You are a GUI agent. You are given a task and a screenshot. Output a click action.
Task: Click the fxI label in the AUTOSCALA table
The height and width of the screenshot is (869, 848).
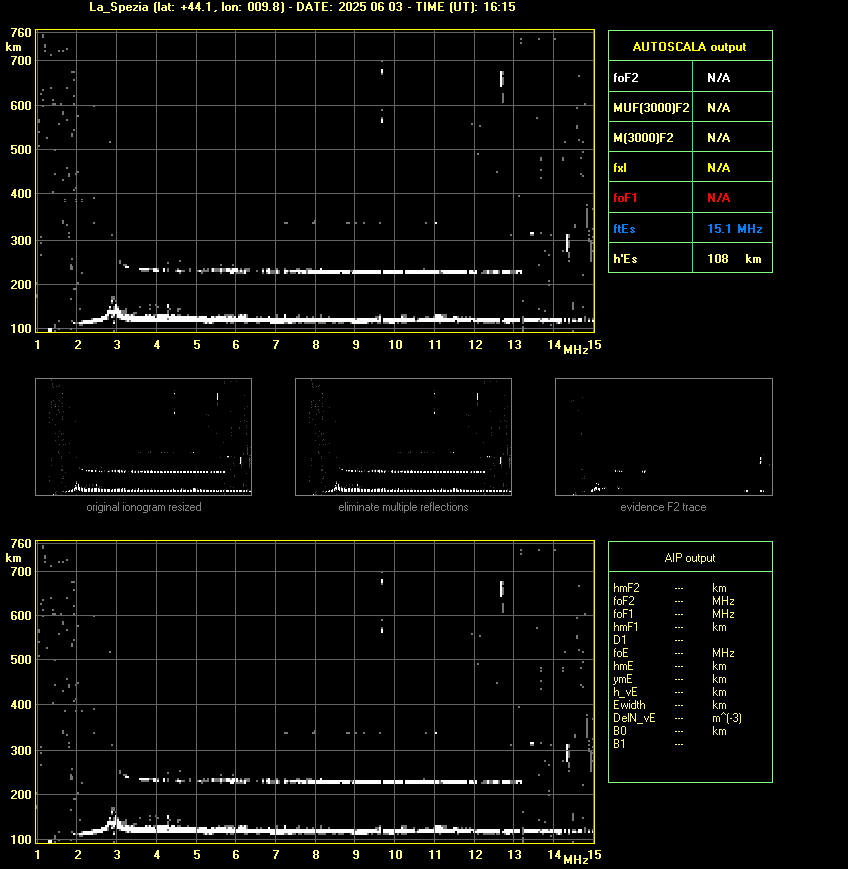[620, 167]
